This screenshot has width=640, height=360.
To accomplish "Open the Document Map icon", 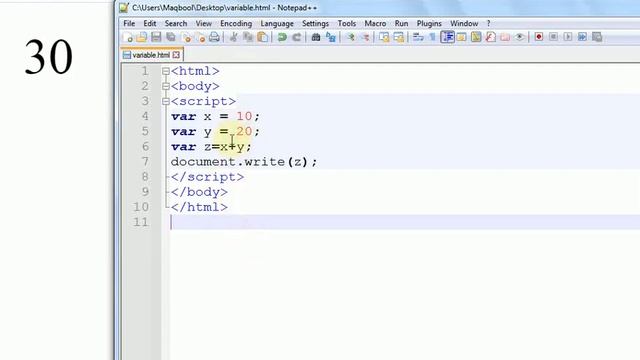I will click(x=476, y=37).
